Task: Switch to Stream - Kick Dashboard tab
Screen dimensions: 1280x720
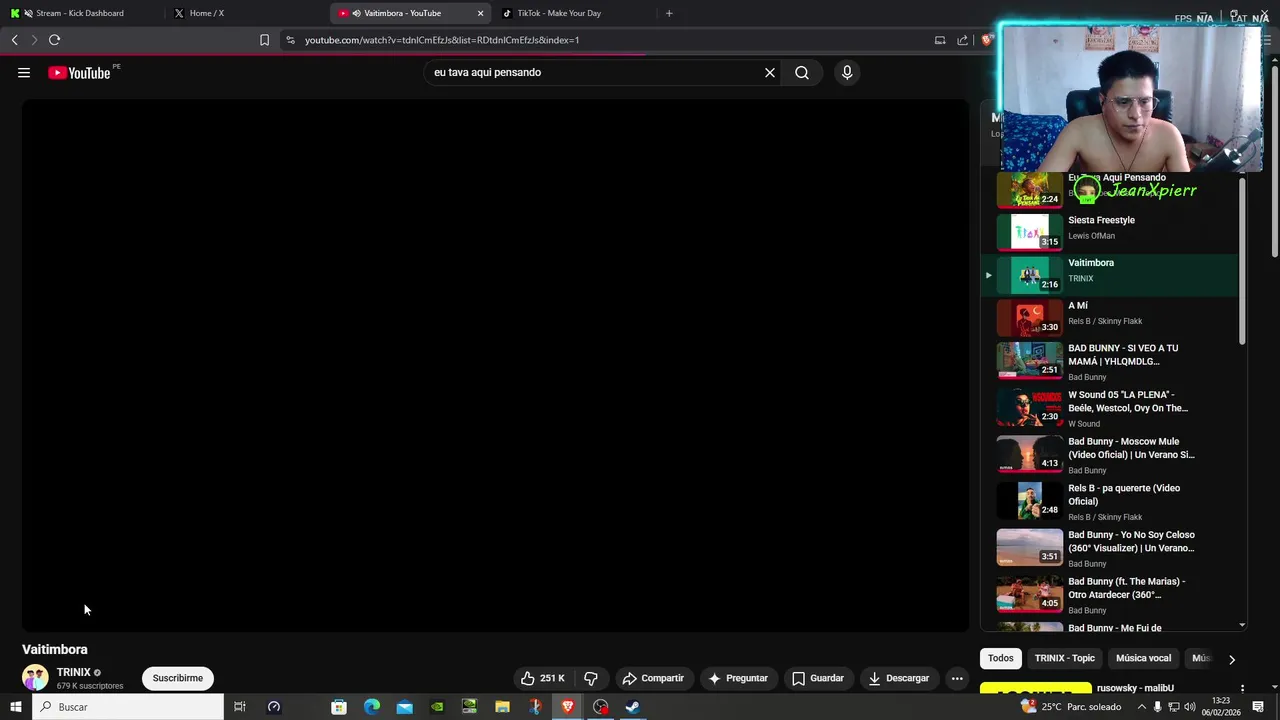Action: 81,13
